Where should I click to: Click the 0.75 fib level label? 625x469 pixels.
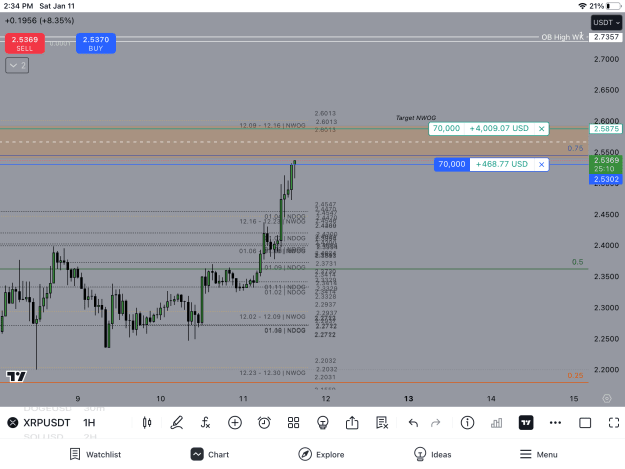point(575,148)
